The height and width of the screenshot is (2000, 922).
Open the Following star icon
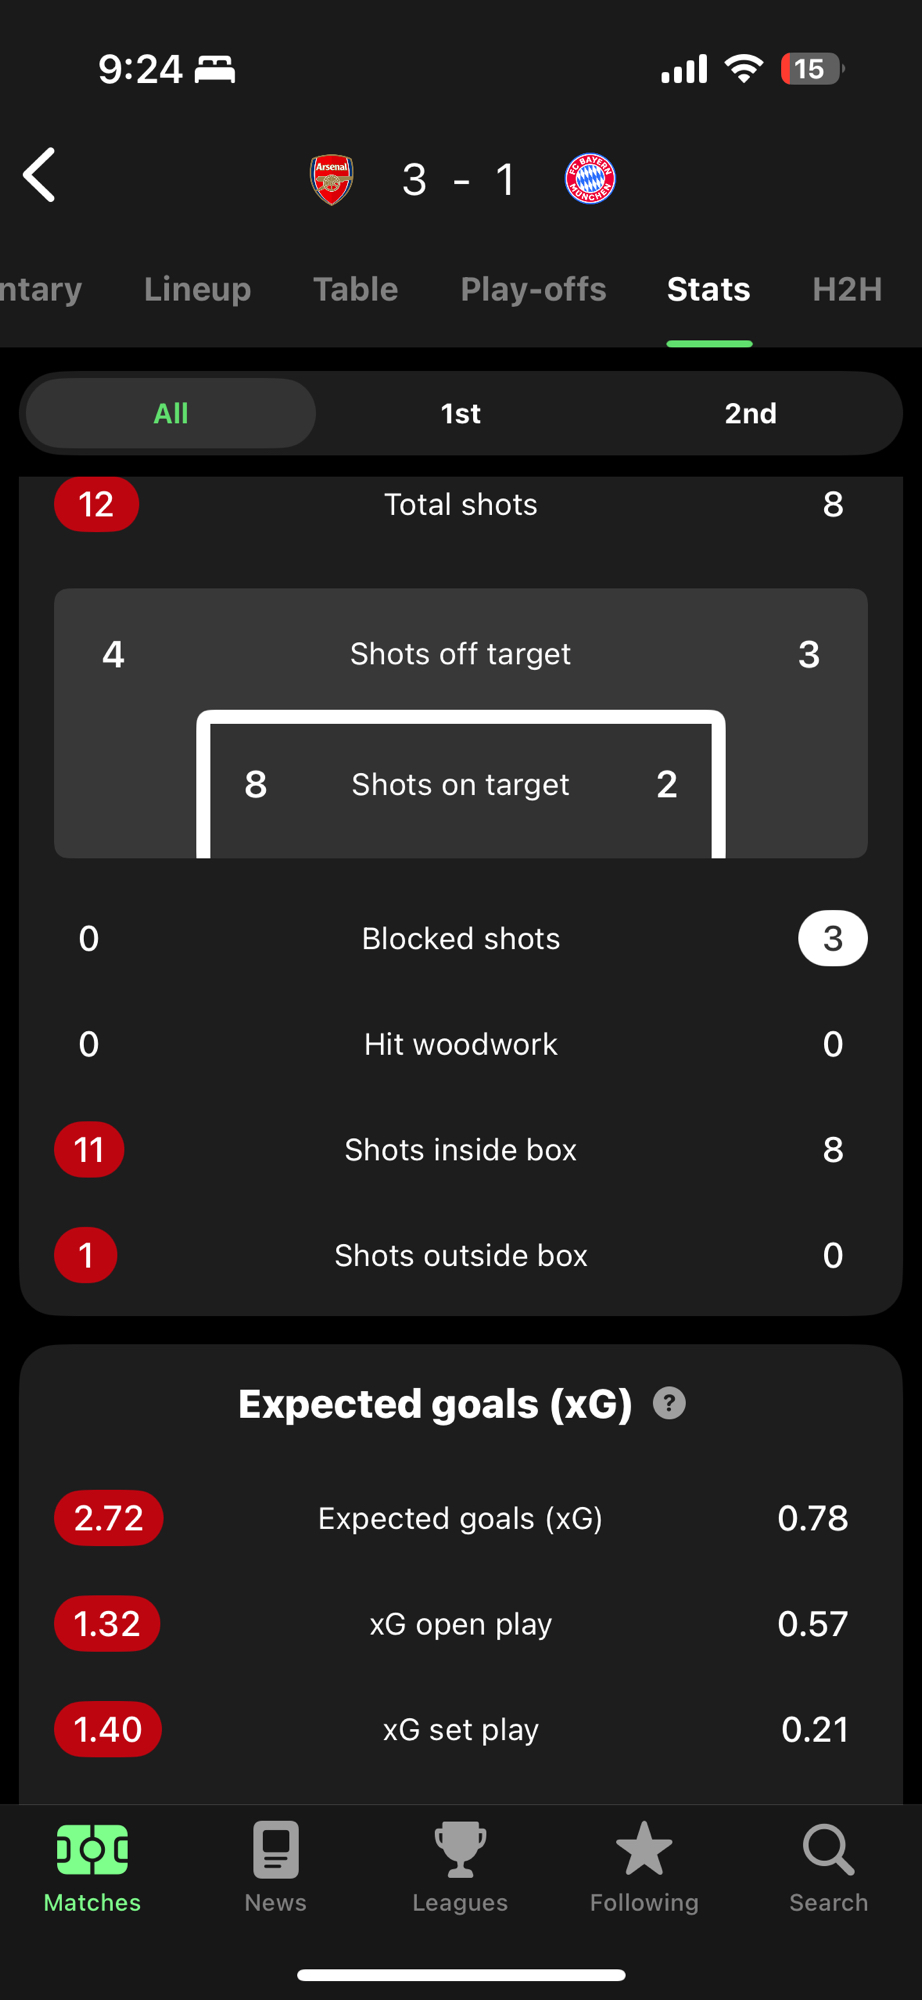644,1850
